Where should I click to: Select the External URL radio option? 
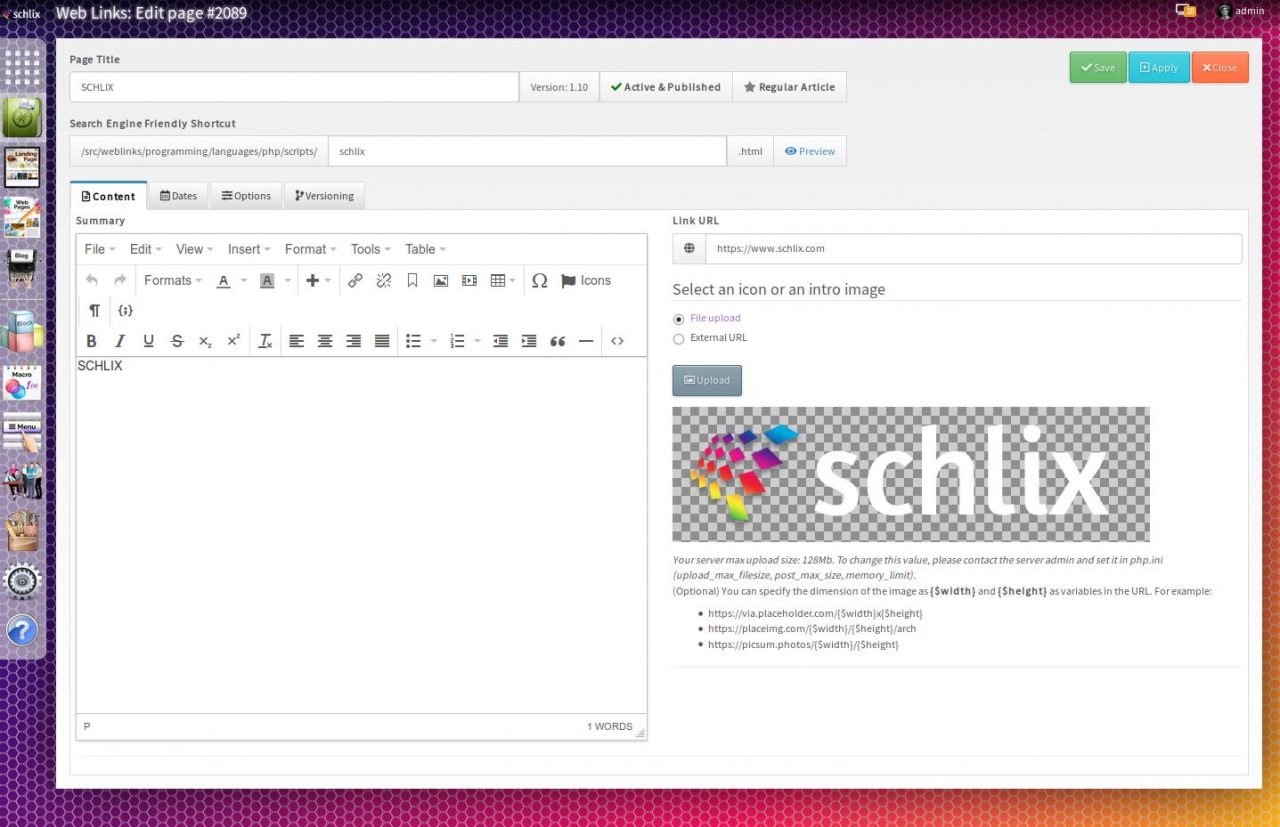point(679,339)
